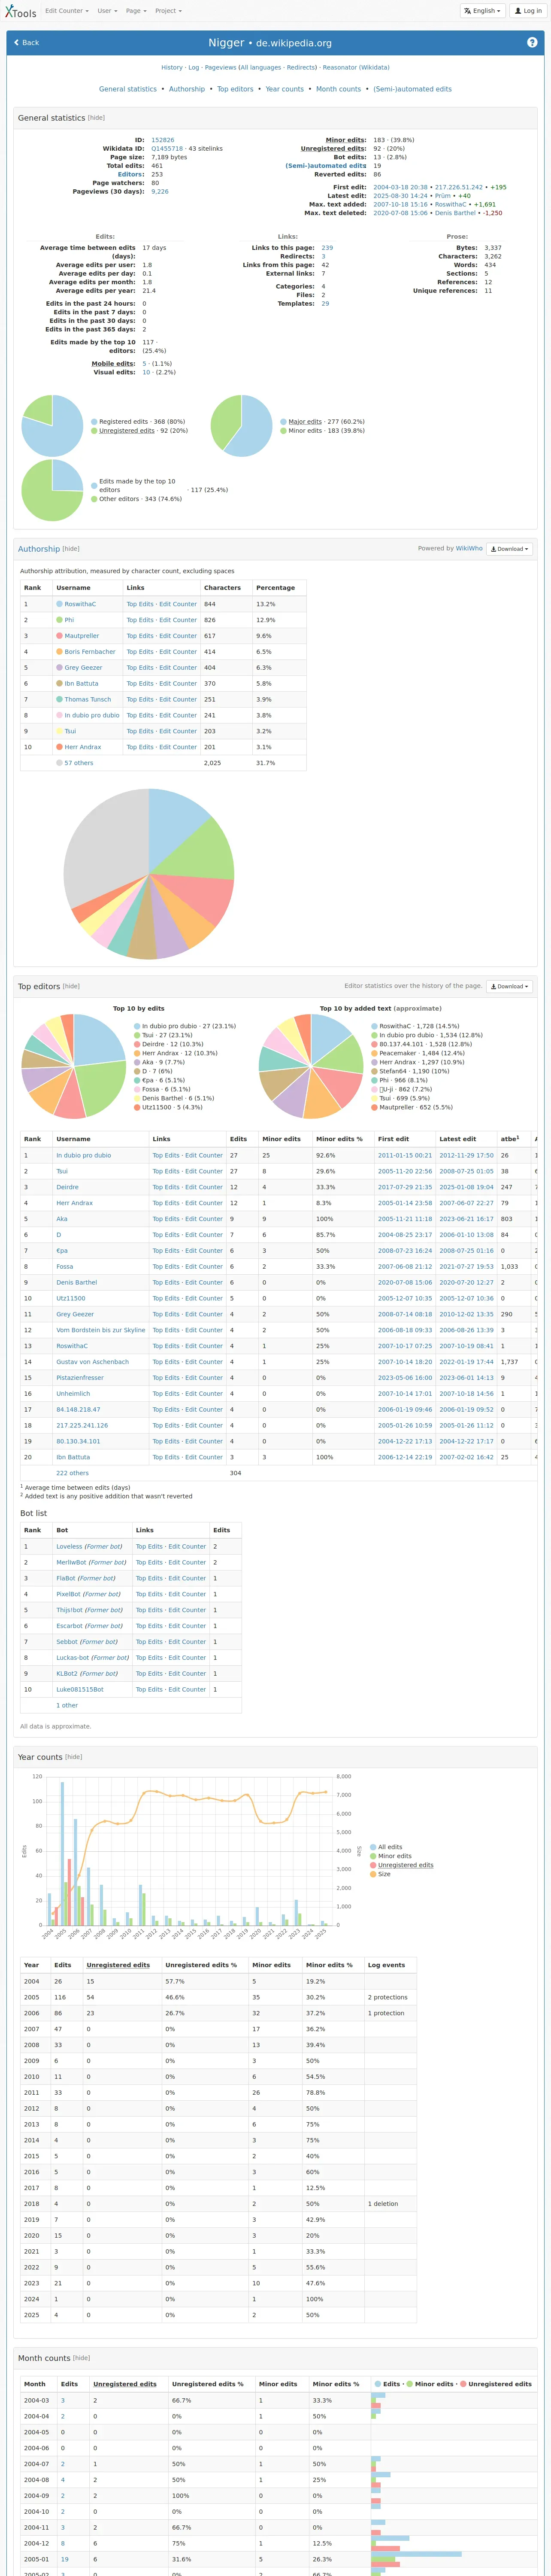
Task: Collapse the Authorship section via hide
Action: point(71,549)
